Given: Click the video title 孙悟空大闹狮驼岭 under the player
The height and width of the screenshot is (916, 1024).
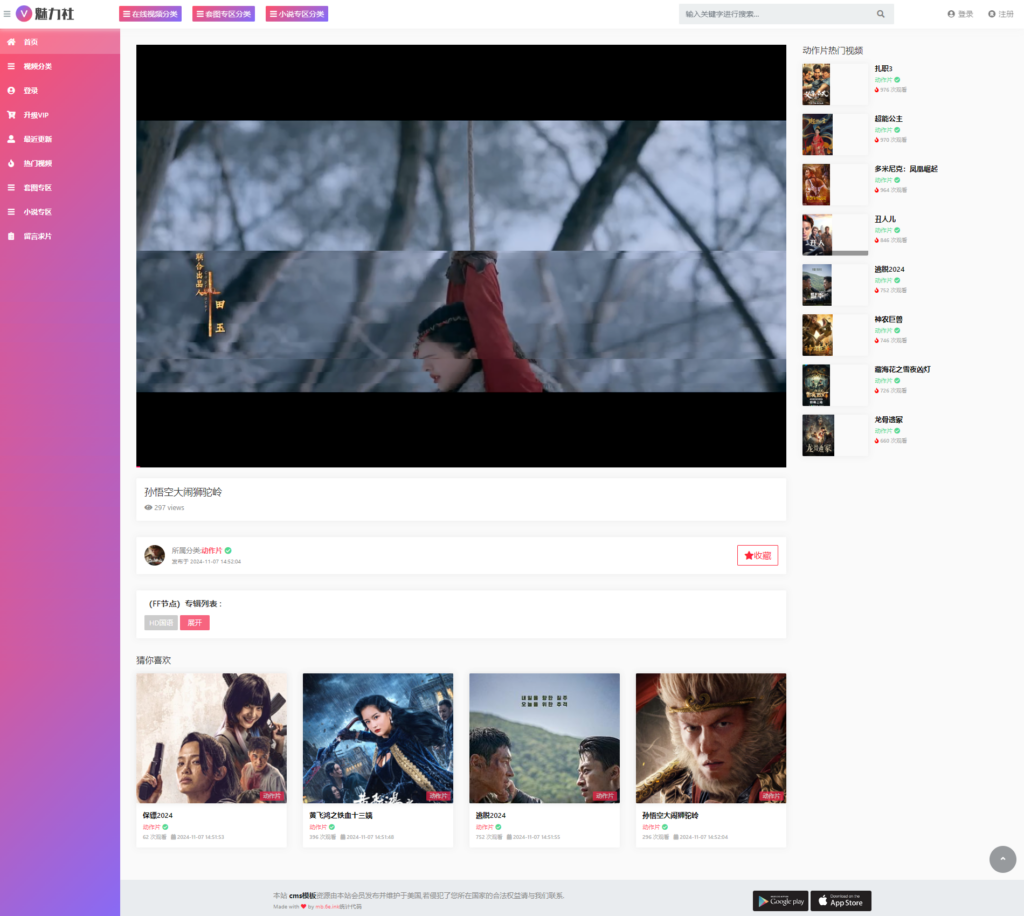Looking at the screenshot, I should pos(184,492).
